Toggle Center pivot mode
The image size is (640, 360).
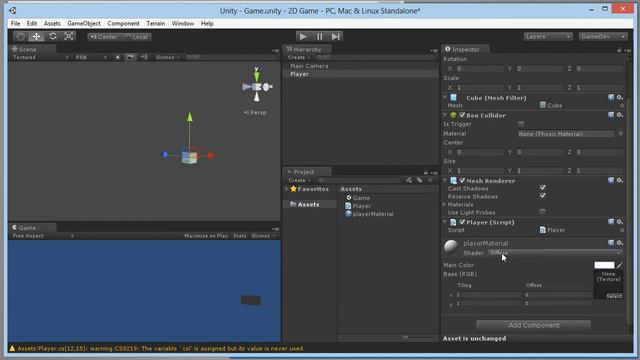(104, 37)
